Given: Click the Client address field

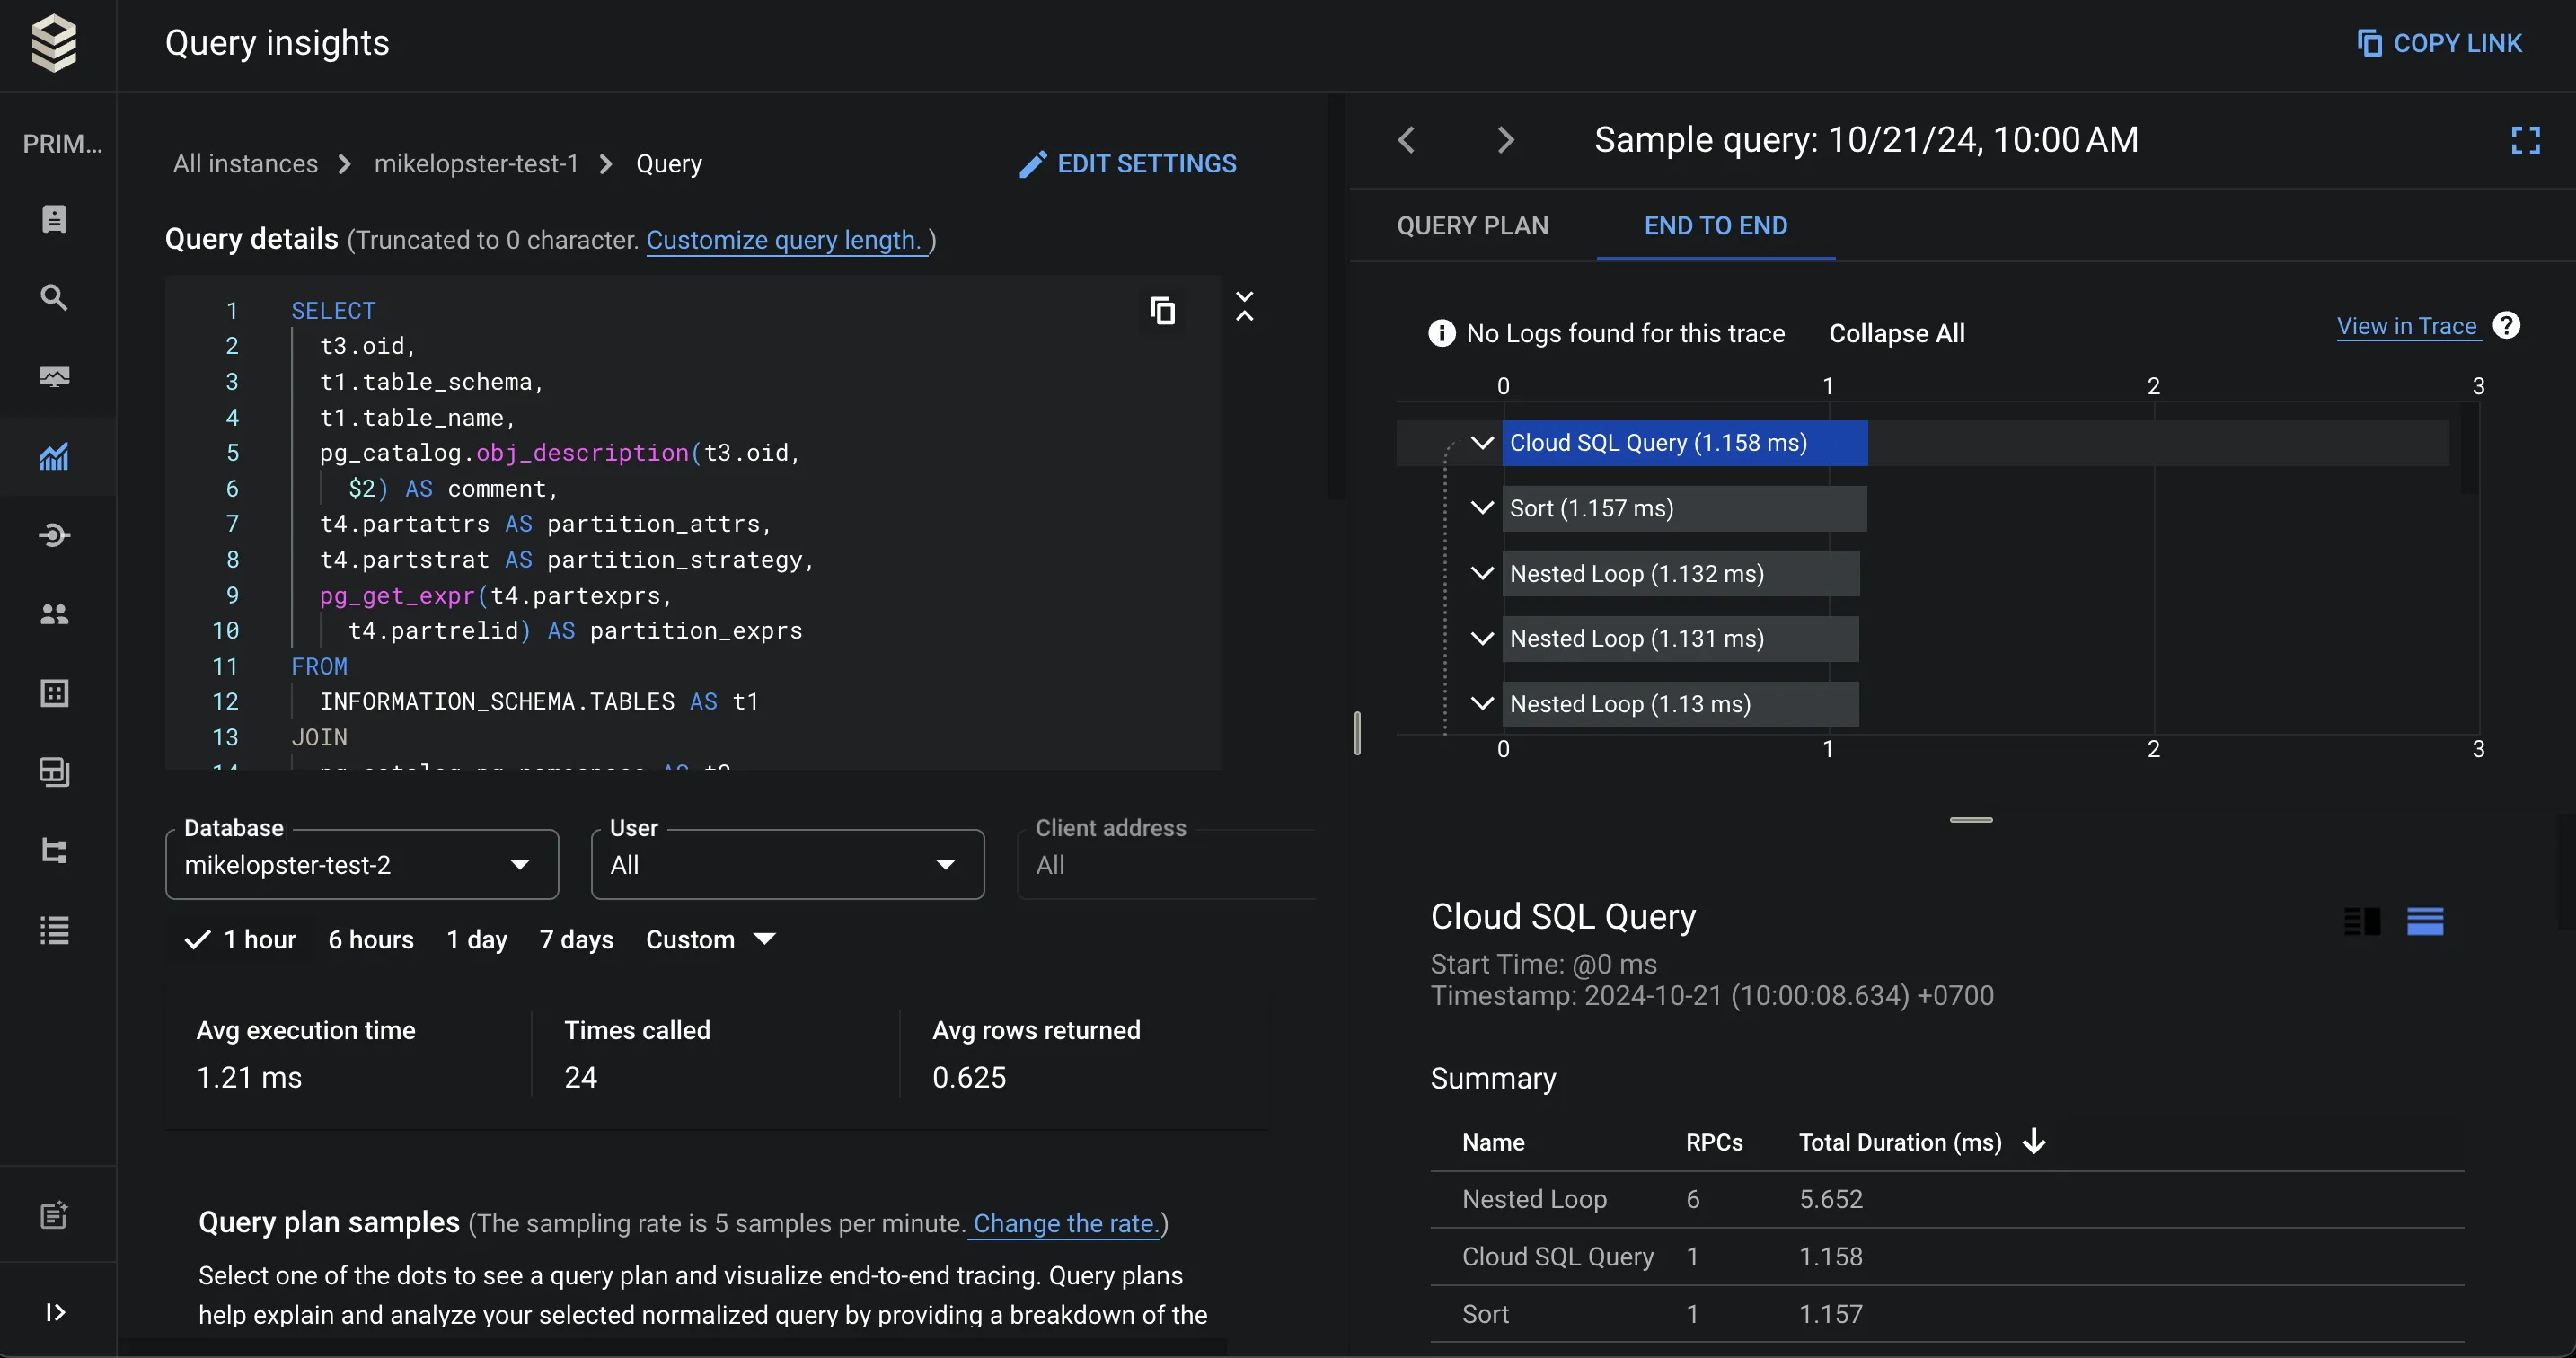Looking at the screenshot, I should click(1166, 864).
